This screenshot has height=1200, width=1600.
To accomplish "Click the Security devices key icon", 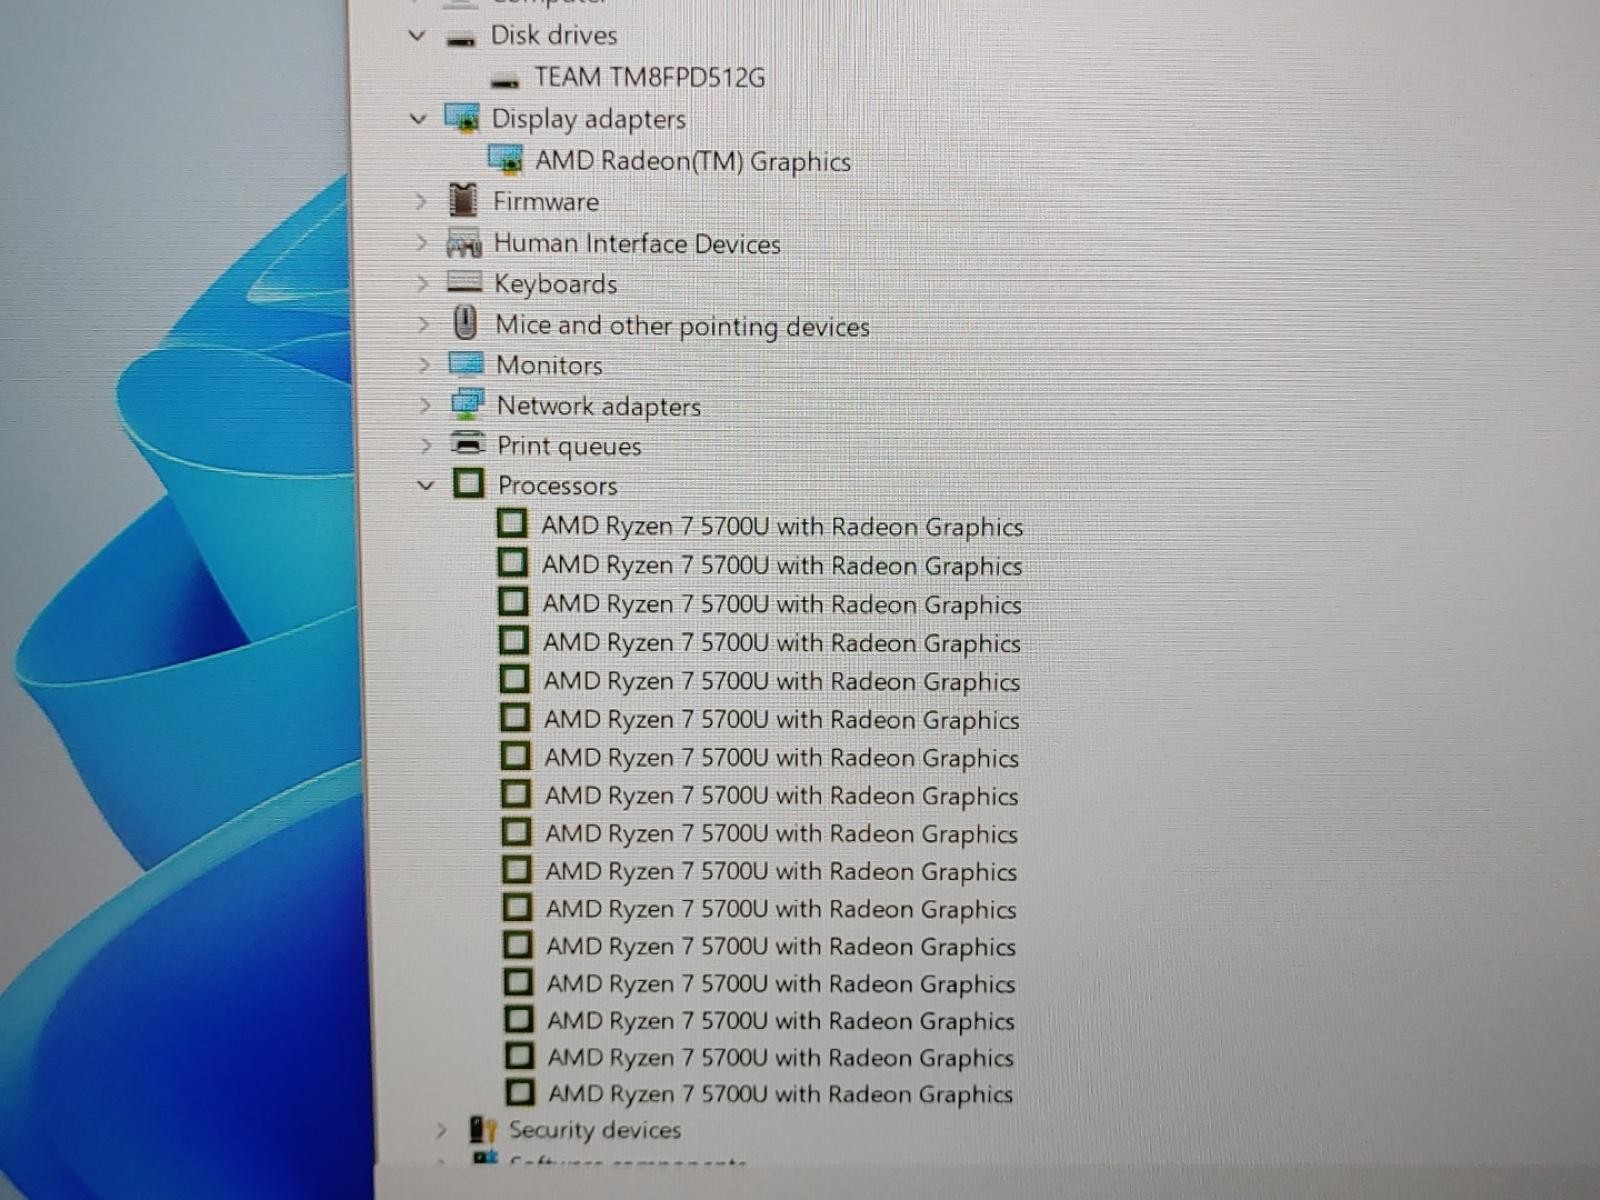I will tap(484, 1130).
